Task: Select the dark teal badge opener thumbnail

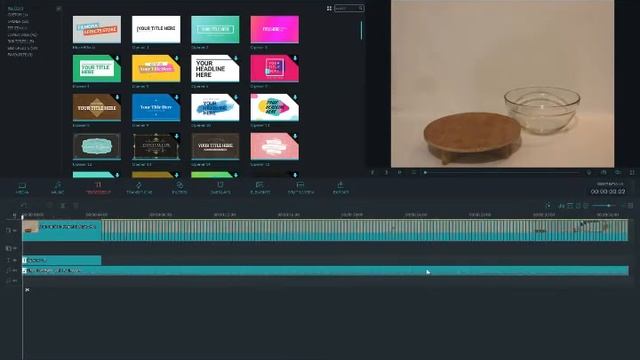Action: pyautogui.click(x=97, y=146)
